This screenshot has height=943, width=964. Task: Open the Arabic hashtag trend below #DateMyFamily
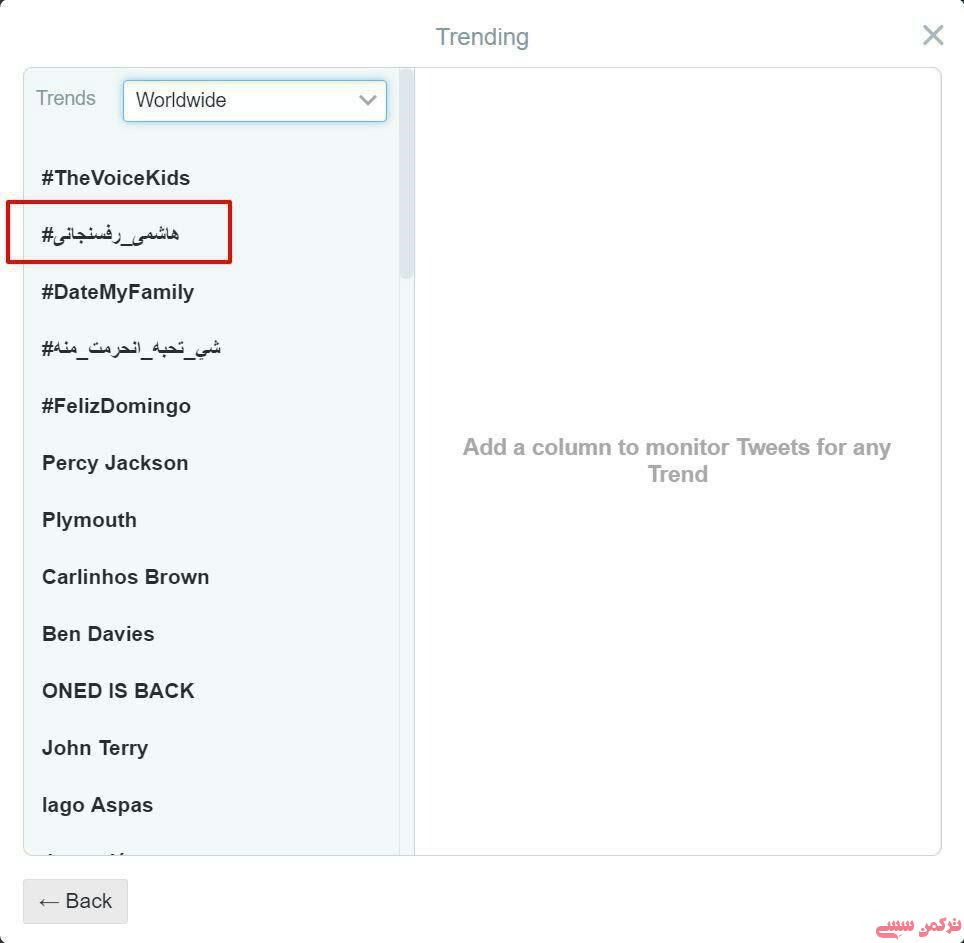point(131,349)
